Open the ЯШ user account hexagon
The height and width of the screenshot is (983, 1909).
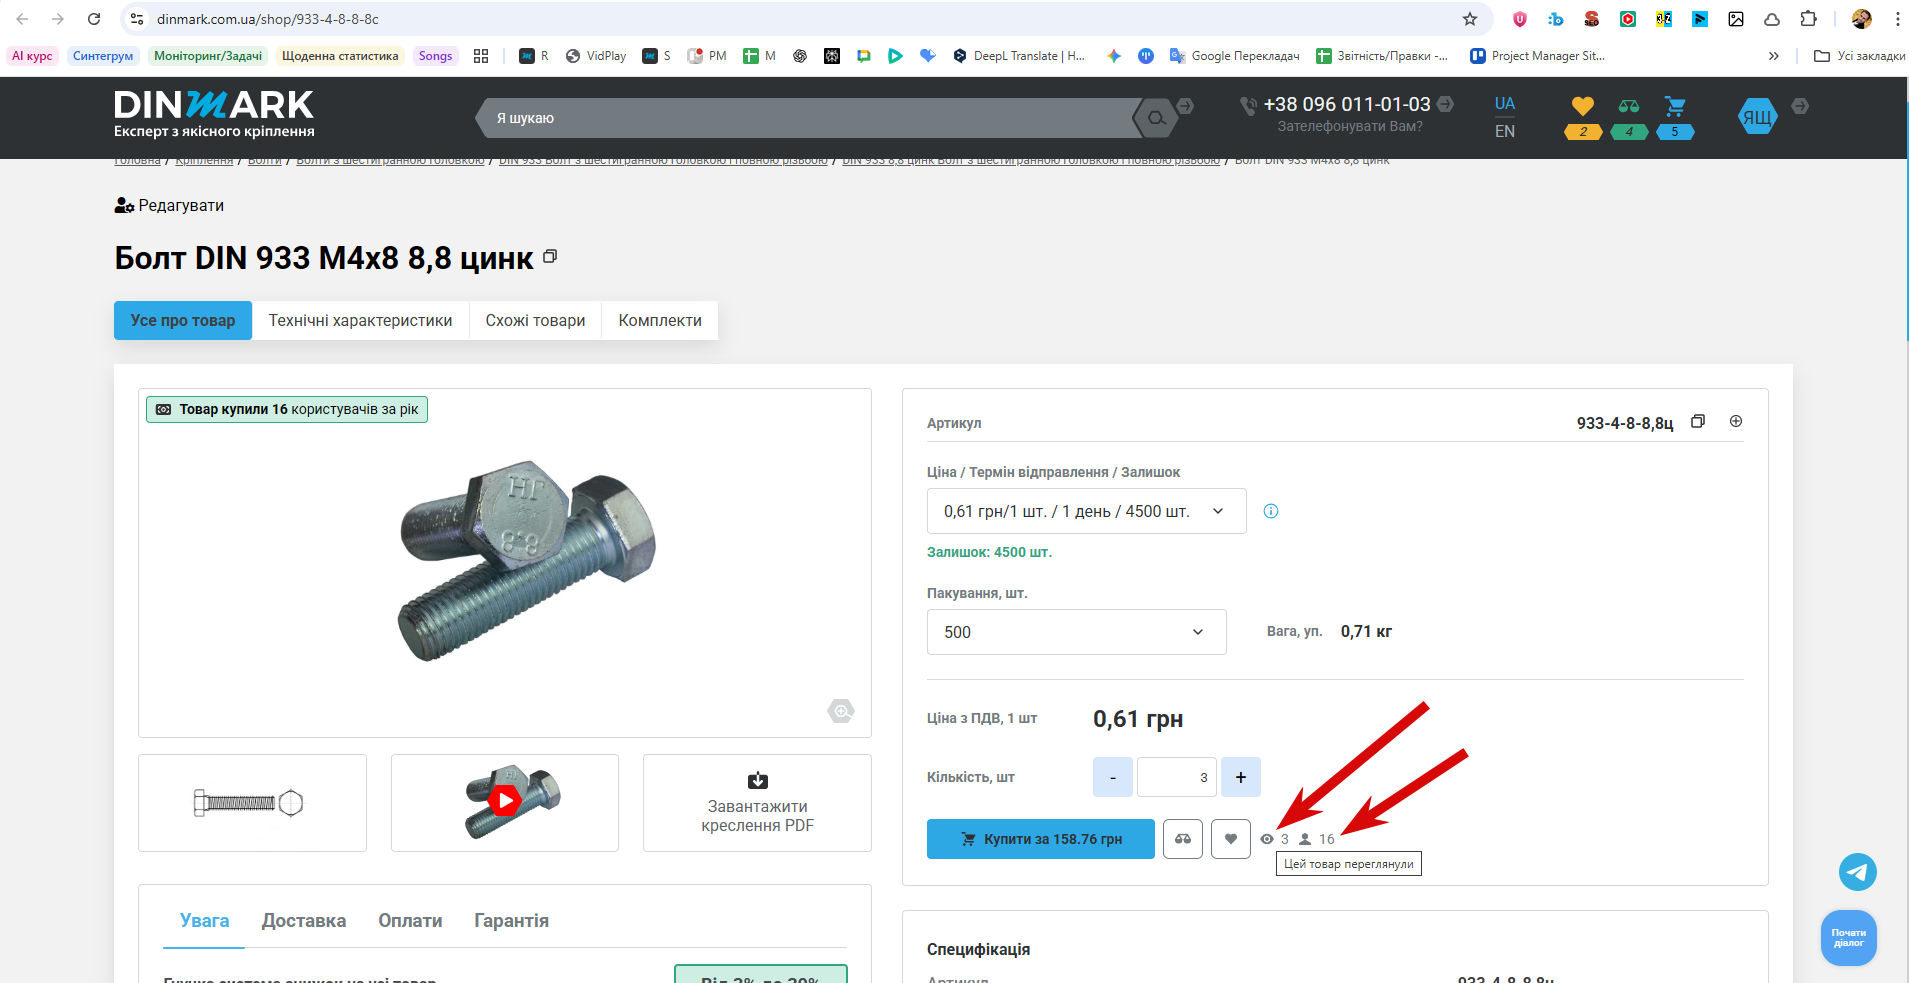pyautogui.click(x=1757, y=117)
